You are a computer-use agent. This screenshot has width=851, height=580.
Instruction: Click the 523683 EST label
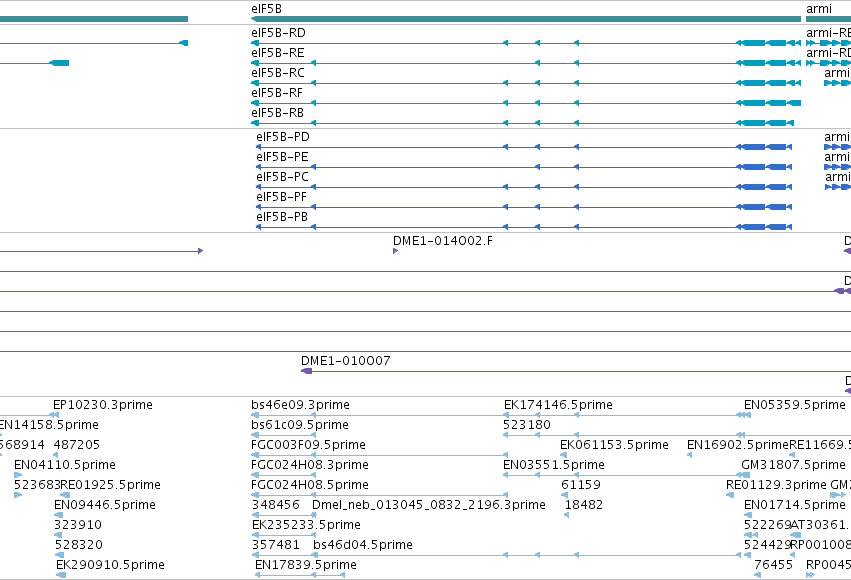pyautogui.click(x=37, y=485)
